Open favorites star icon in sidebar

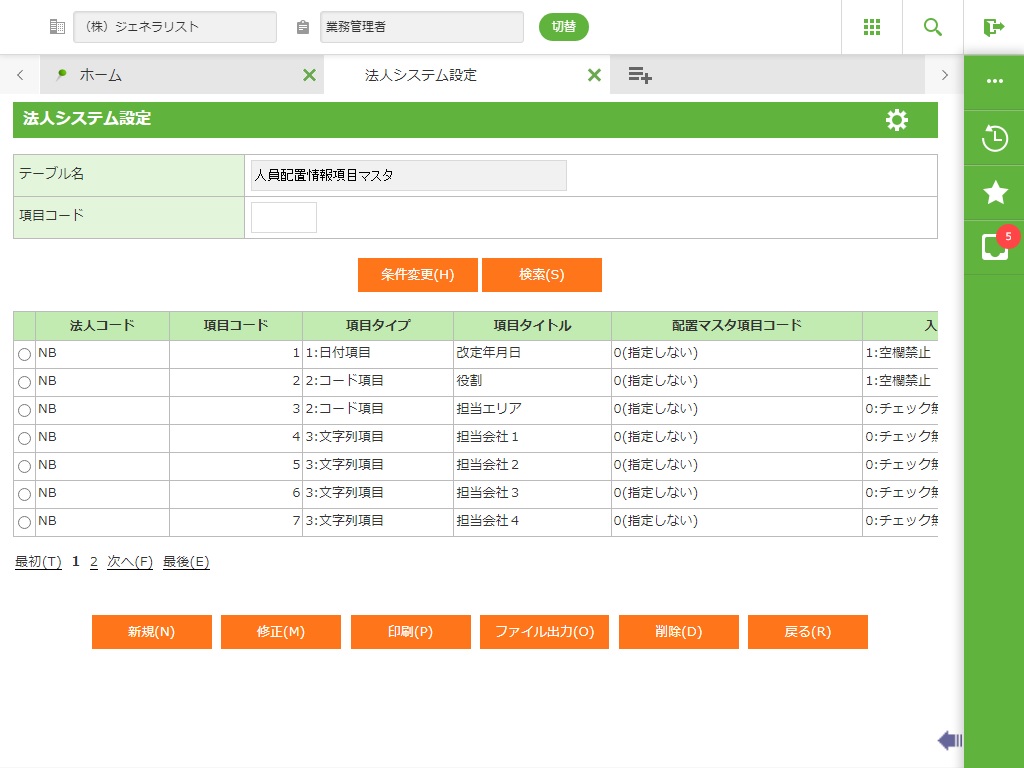tap(994, 193)
